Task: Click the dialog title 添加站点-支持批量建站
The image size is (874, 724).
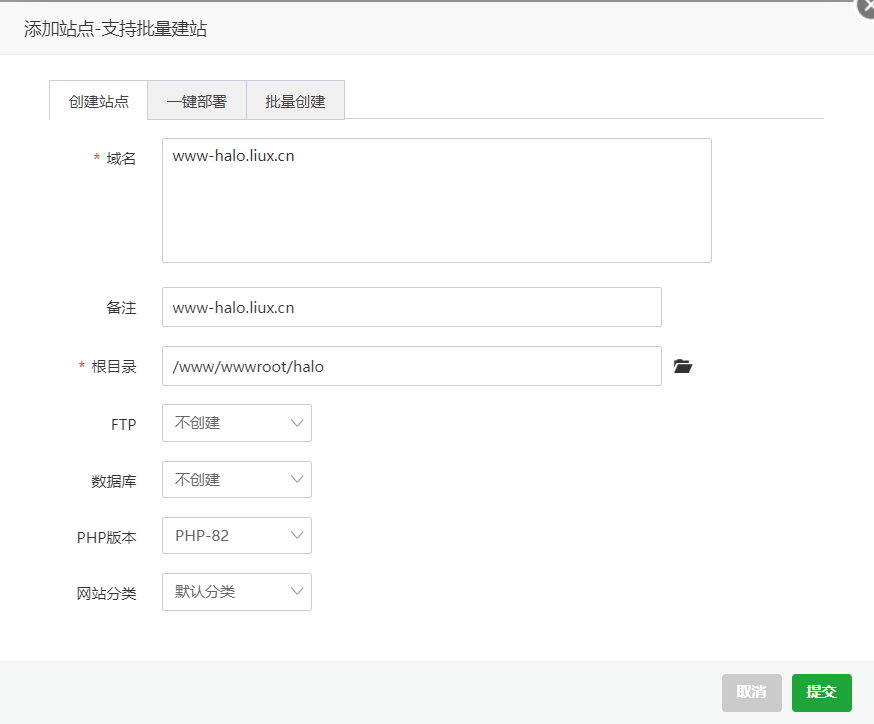Action: coord(115,29)
